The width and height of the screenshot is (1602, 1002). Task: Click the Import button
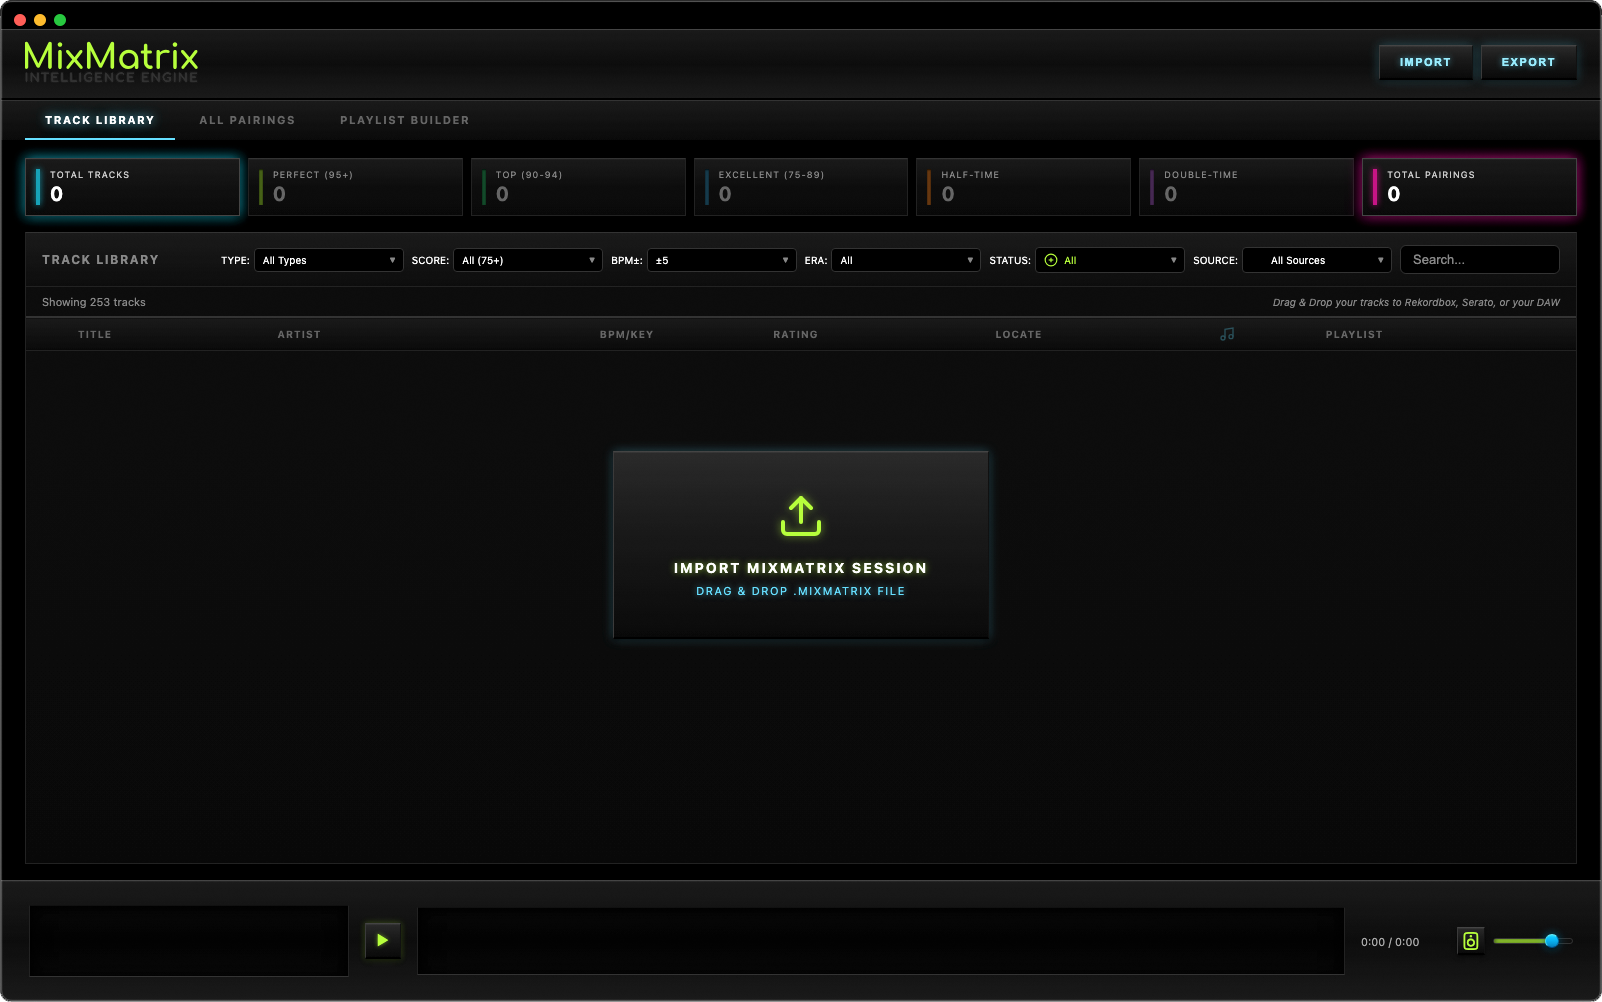coord(1424,62)
